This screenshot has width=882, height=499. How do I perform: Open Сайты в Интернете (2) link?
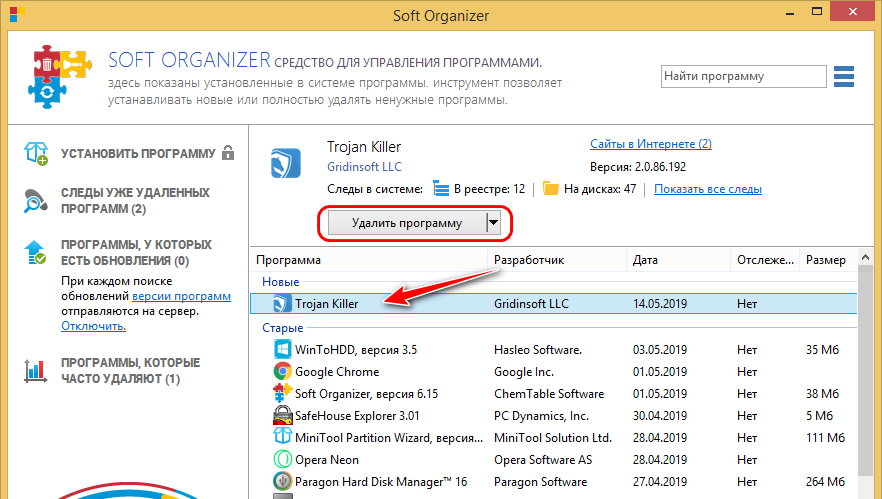651,144
